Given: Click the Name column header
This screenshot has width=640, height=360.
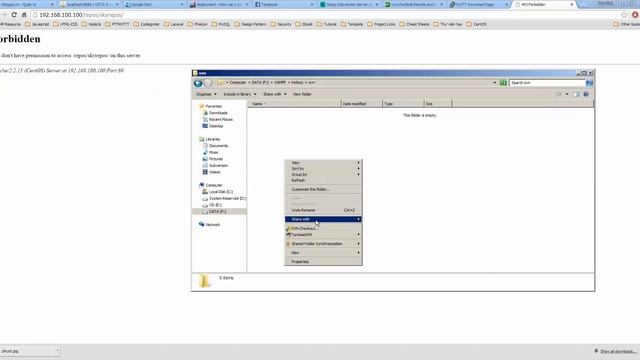Looking at the screenshot, I should click(x=294, y=104).
